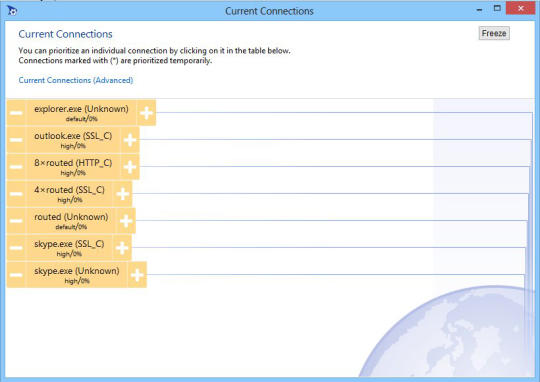This screenshot has width=540, height=382.
Task: Increase priority of 8×routed (HTTP_C)
Action: [130, 167]
